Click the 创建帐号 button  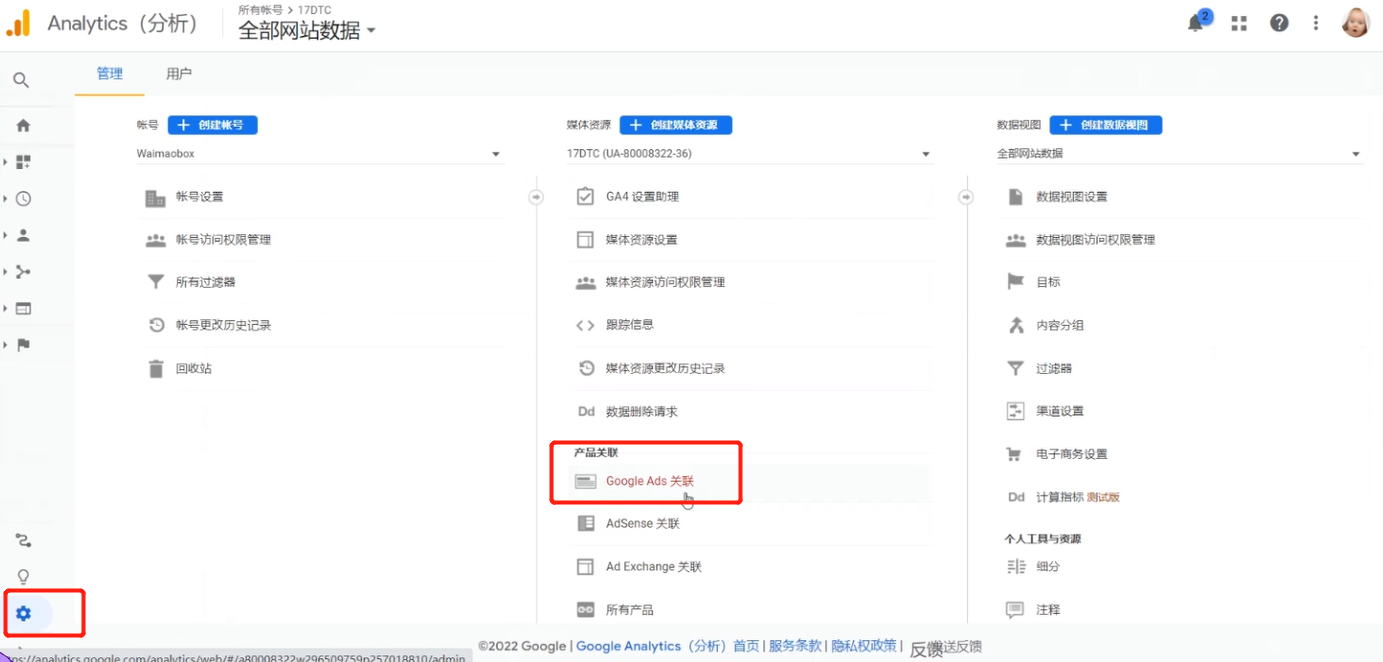tap(212, 124)
